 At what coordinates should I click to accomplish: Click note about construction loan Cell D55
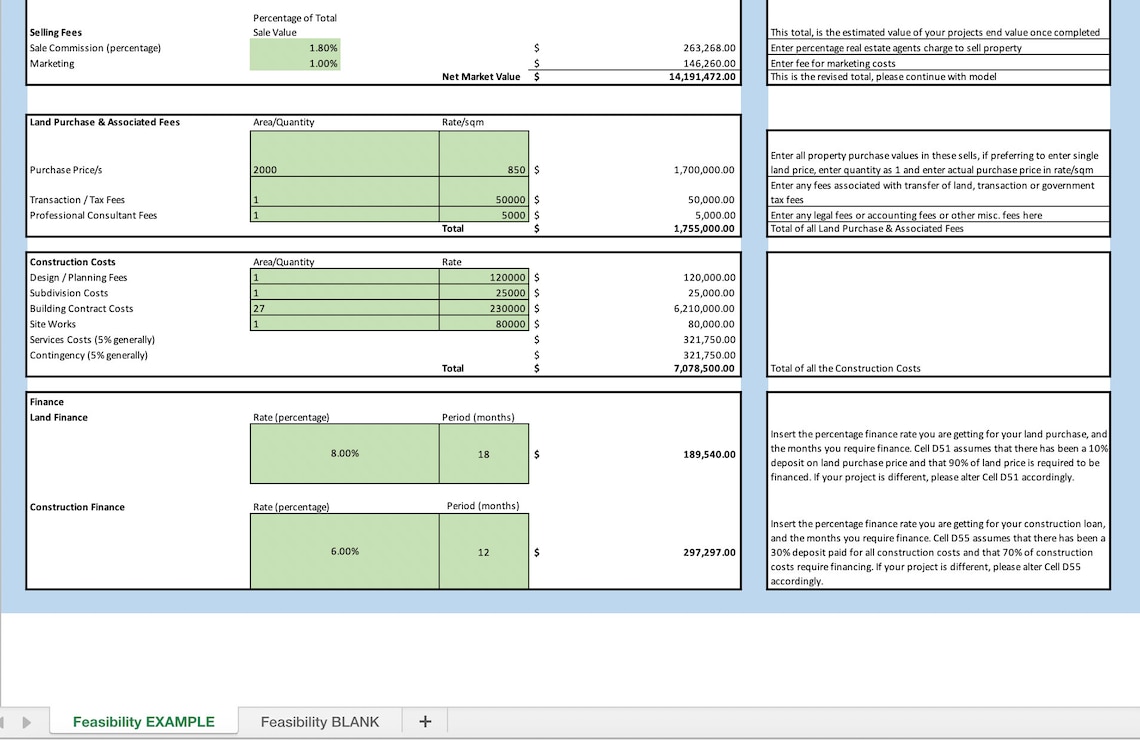pos(939,552)
